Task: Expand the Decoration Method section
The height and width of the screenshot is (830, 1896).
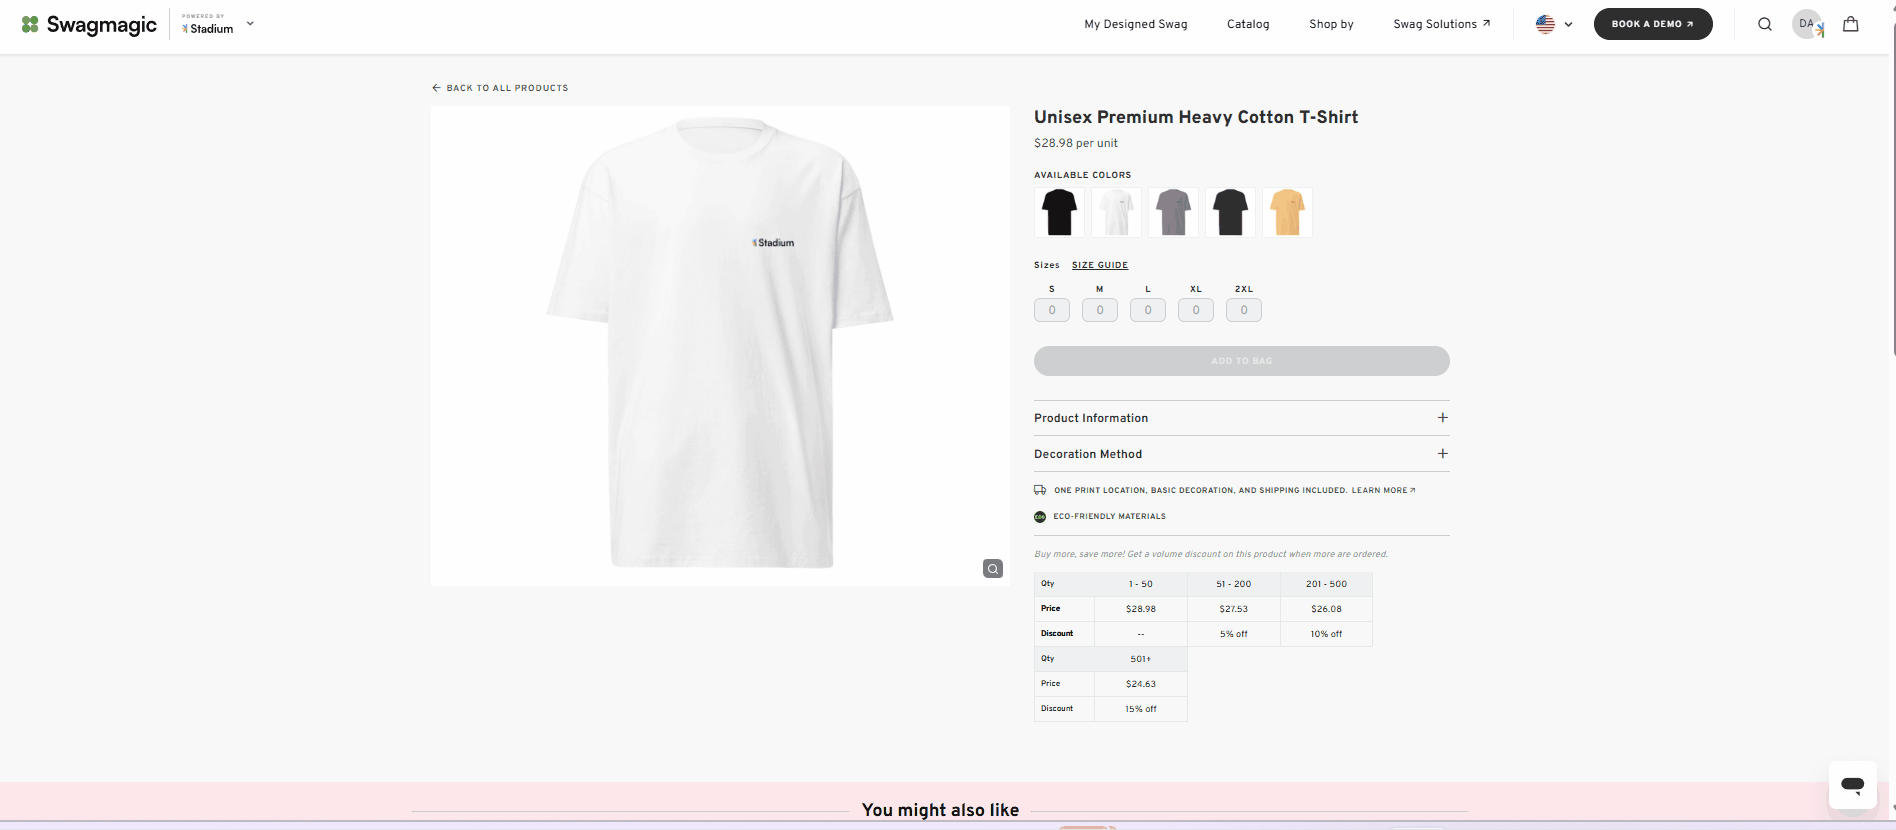Action: (x=1242, y=454)
